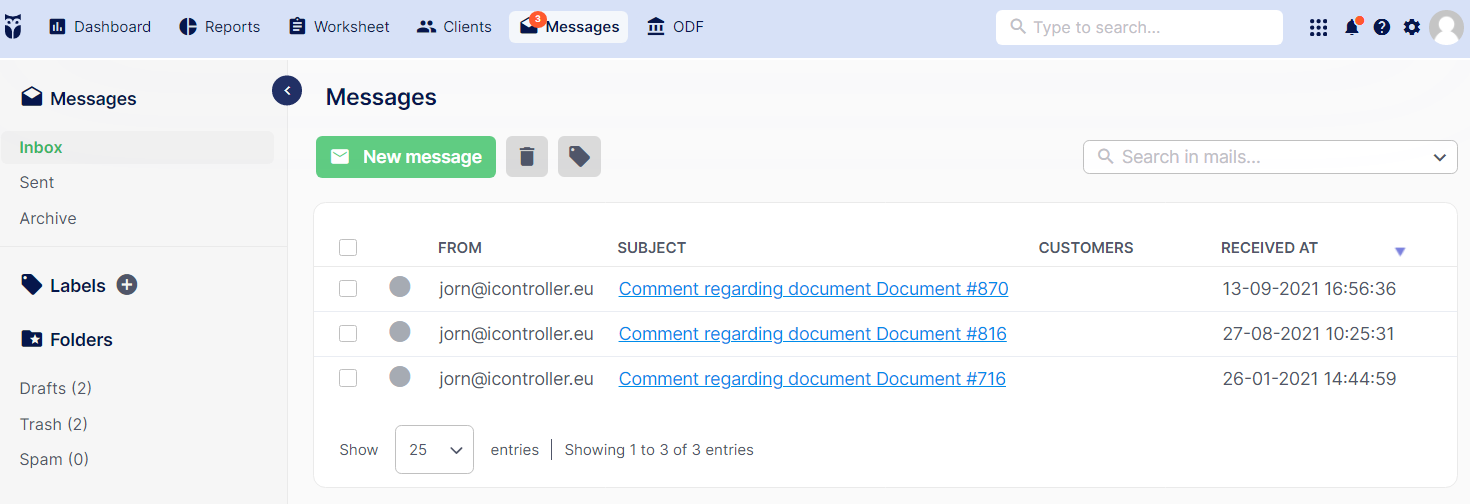The width and height of the screenshot is (1470, 504).
Task: Open the ODF tab
Action: 676,27
